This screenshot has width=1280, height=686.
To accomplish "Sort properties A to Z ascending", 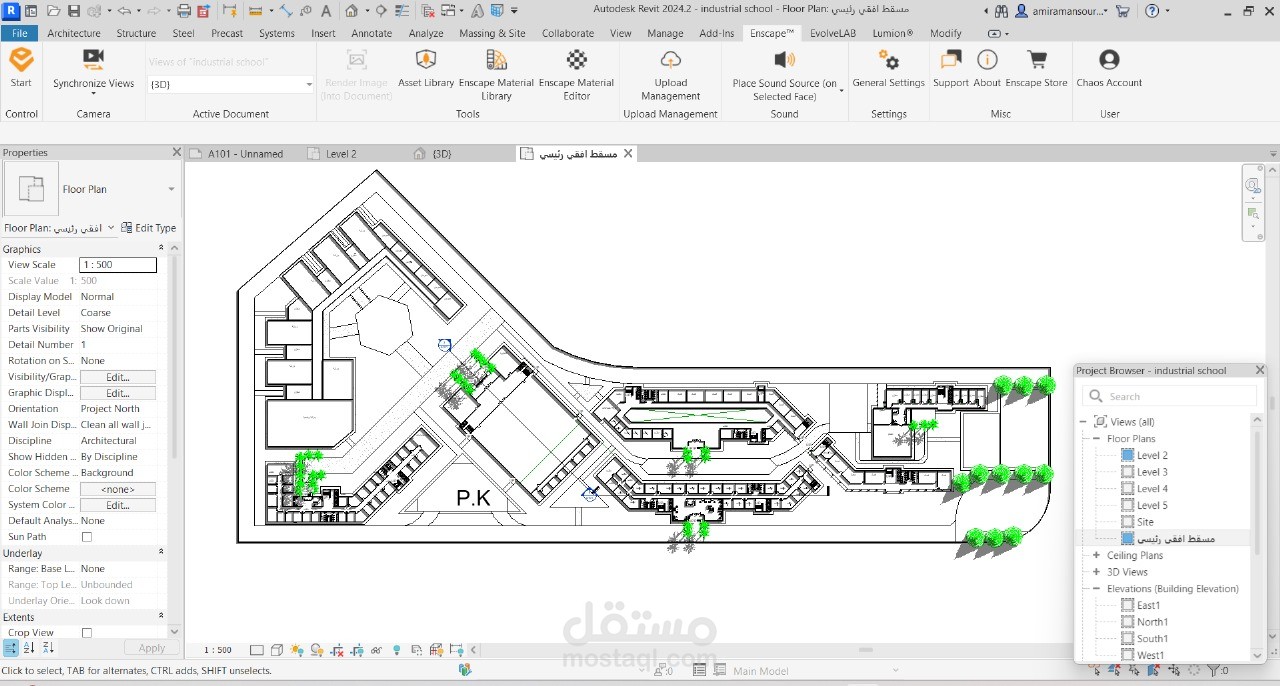I will pos(29,648).
